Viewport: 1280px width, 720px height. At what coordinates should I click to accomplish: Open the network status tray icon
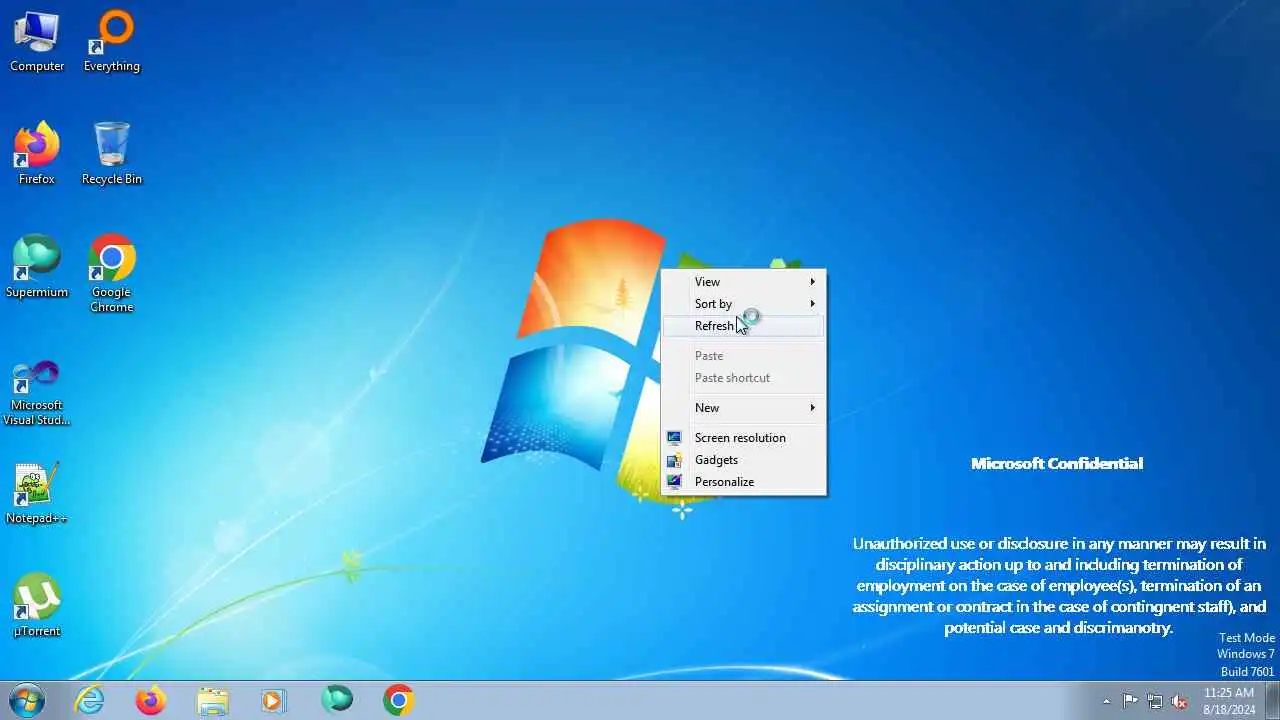1155,701
